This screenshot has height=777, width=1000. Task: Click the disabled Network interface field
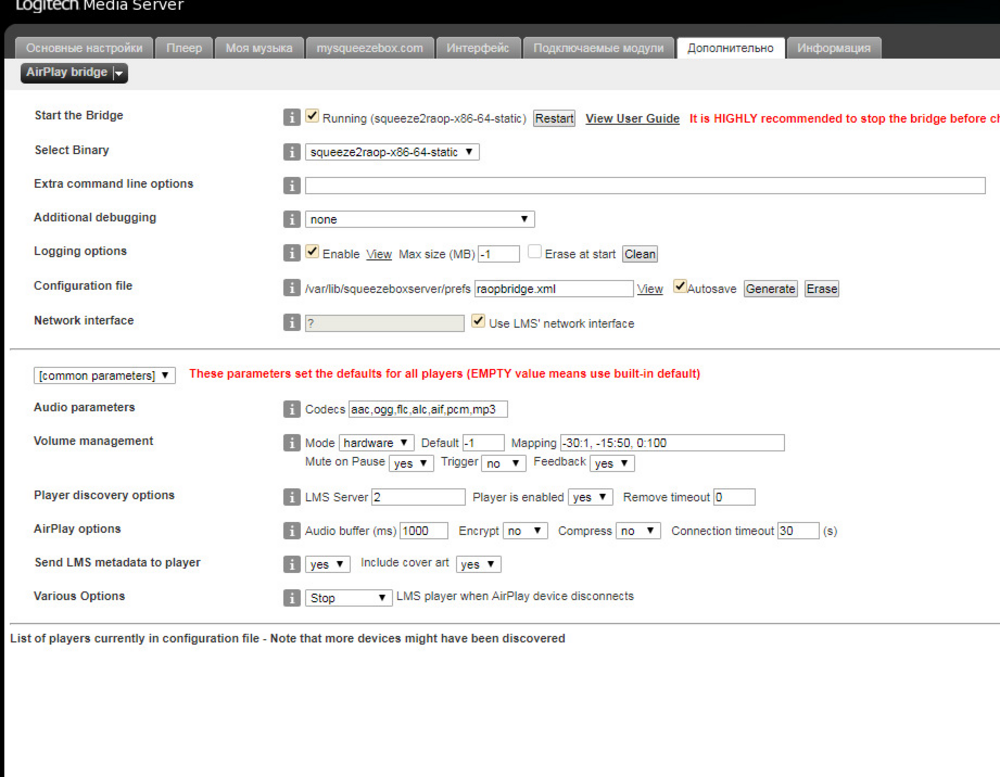pos(385,323)
